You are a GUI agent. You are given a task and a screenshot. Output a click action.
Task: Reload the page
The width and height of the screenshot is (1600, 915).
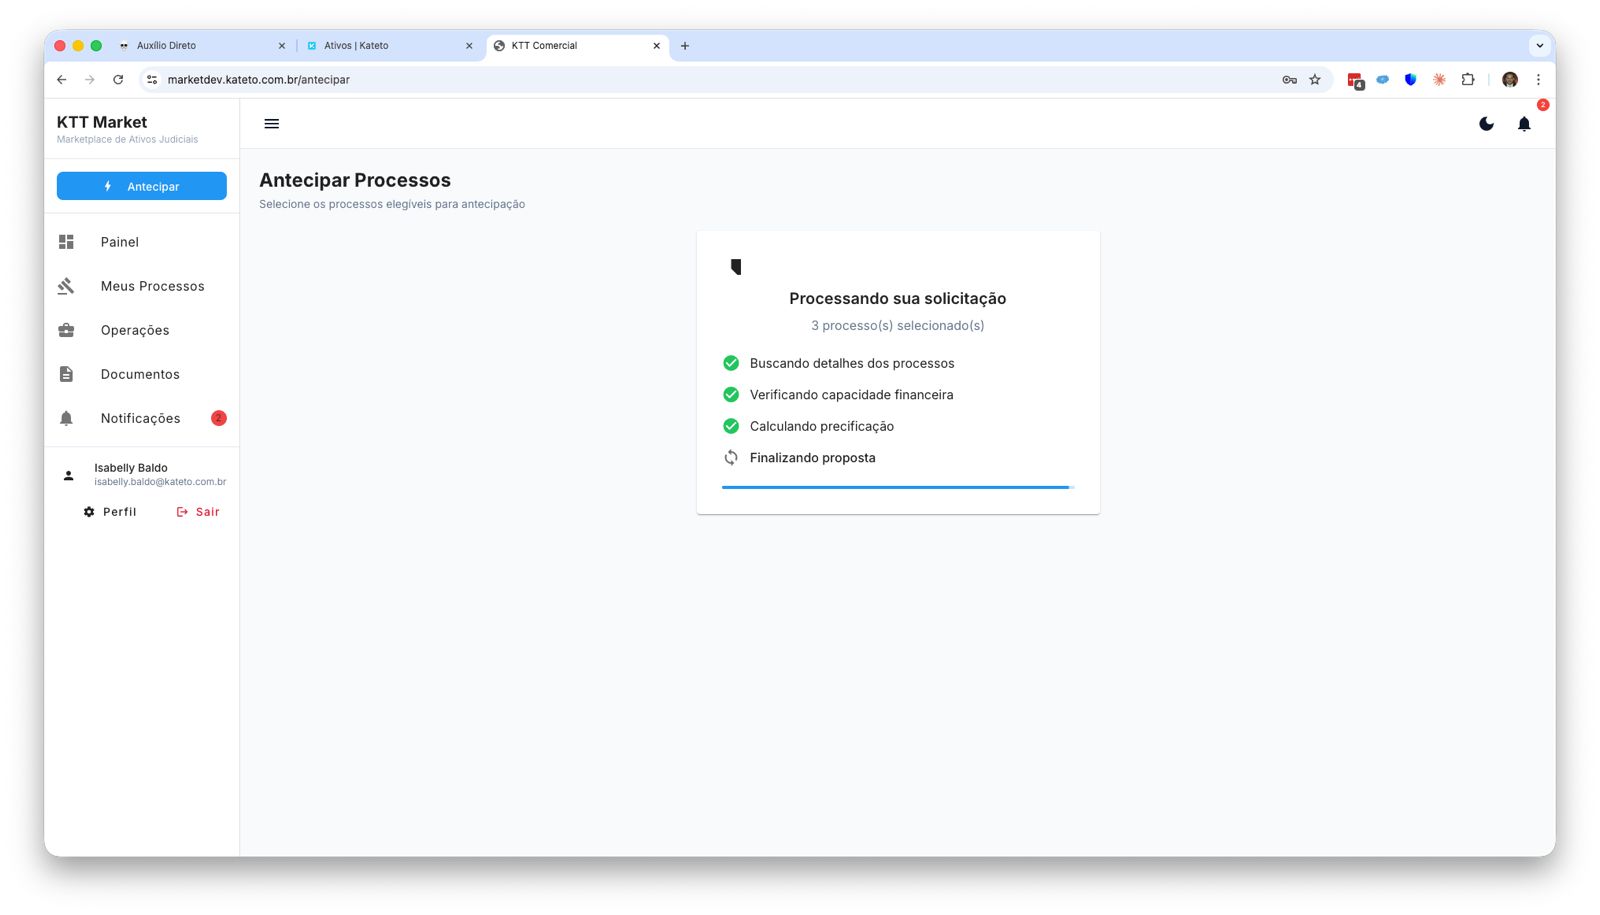pos(118,80)
